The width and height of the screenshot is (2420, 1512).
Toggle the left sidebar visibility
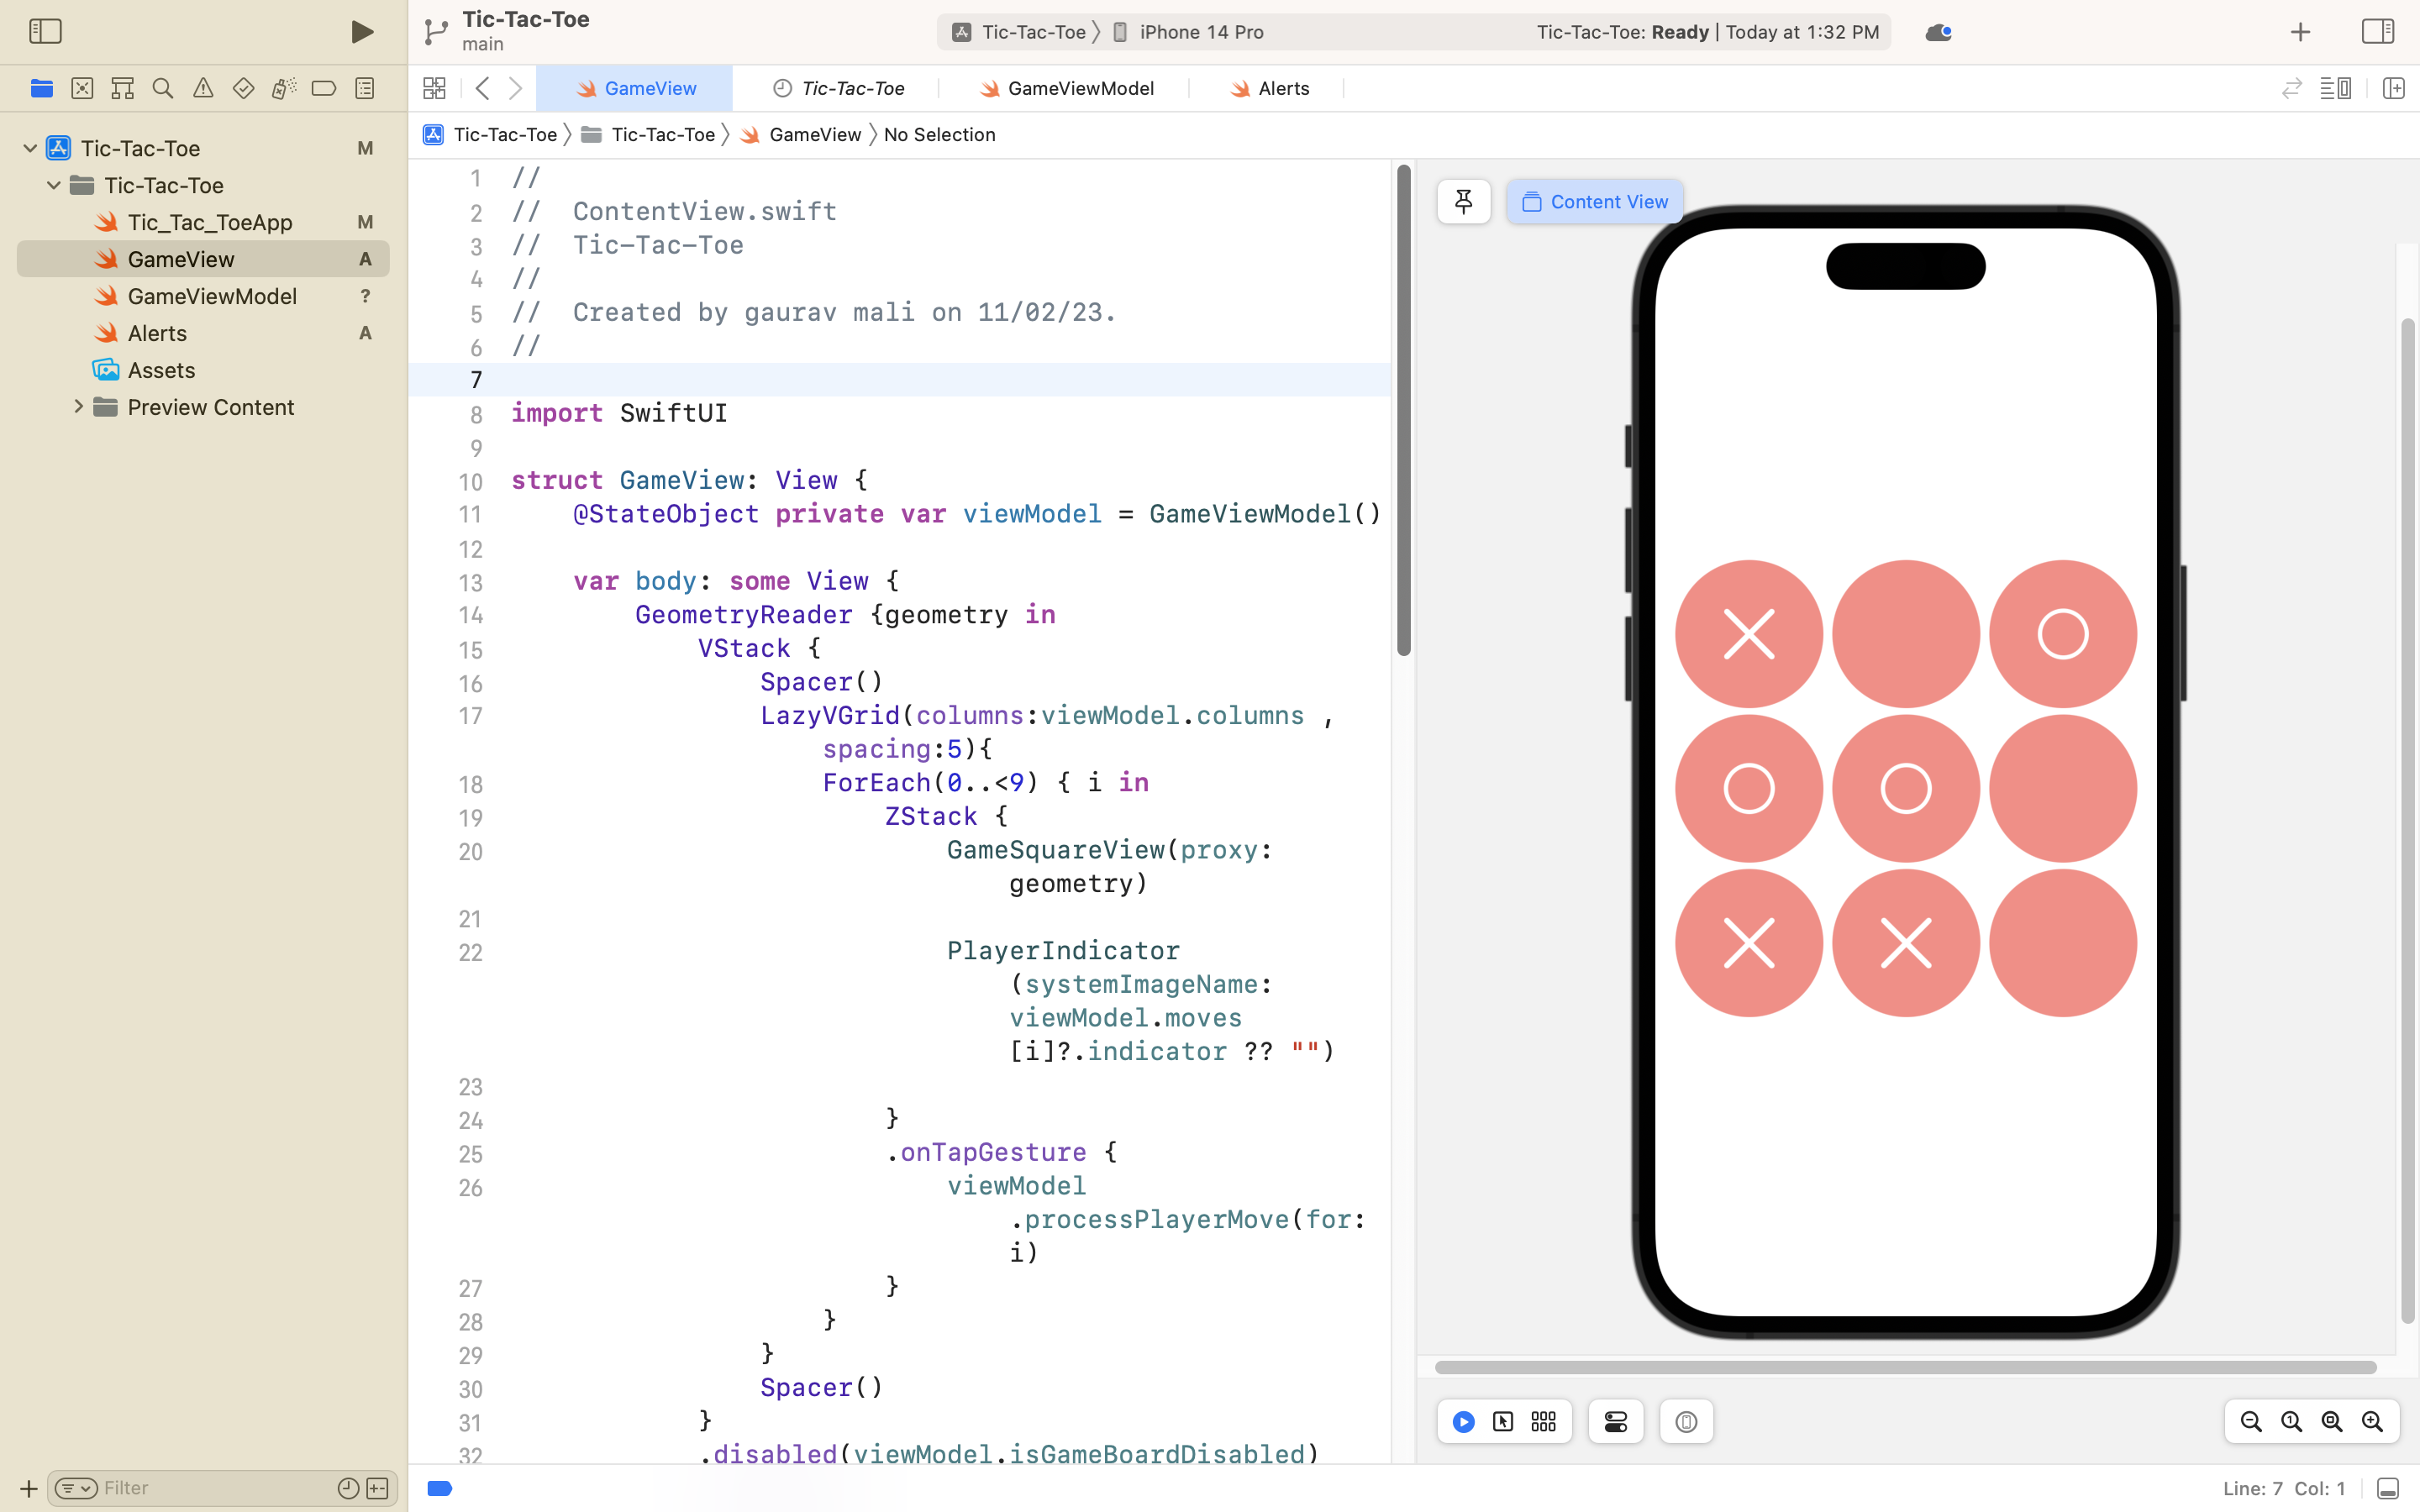tap(45, 31)
